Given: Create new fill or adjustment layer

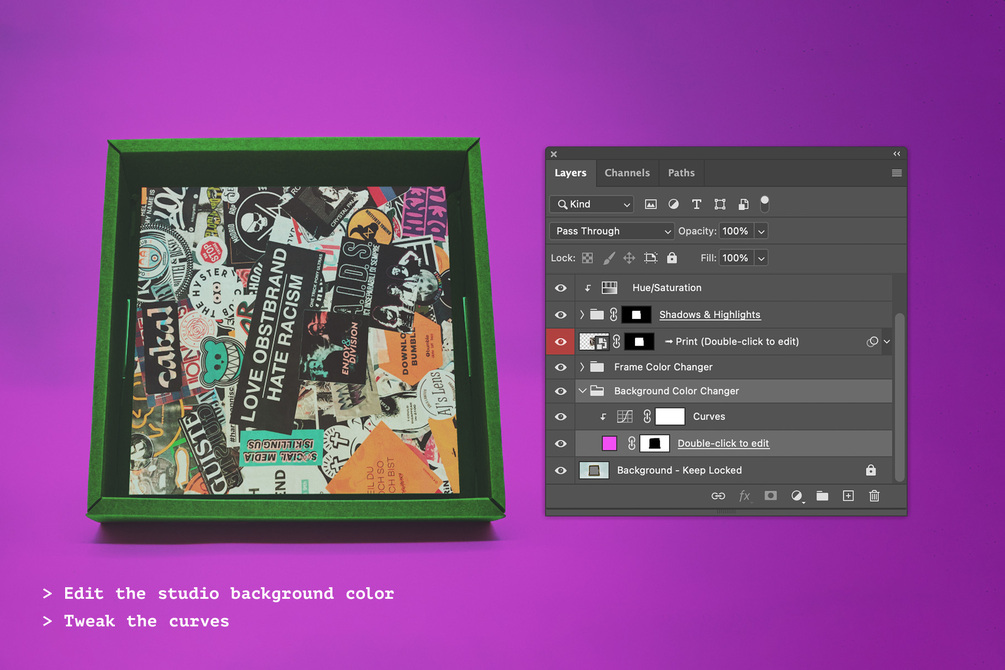Looking at the screenshot, I should (797, 496).
